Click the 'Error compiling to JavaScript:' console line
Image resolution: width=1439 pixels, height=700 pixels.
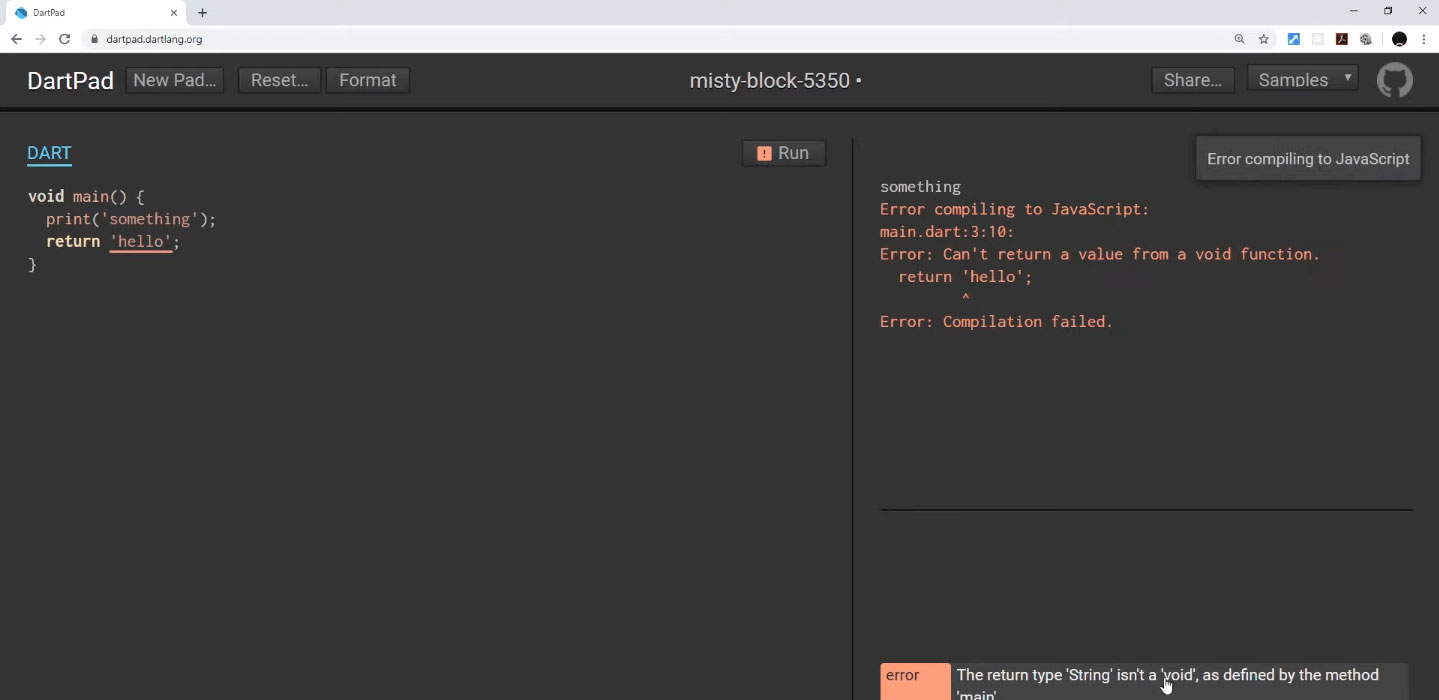coord(1015,209)
